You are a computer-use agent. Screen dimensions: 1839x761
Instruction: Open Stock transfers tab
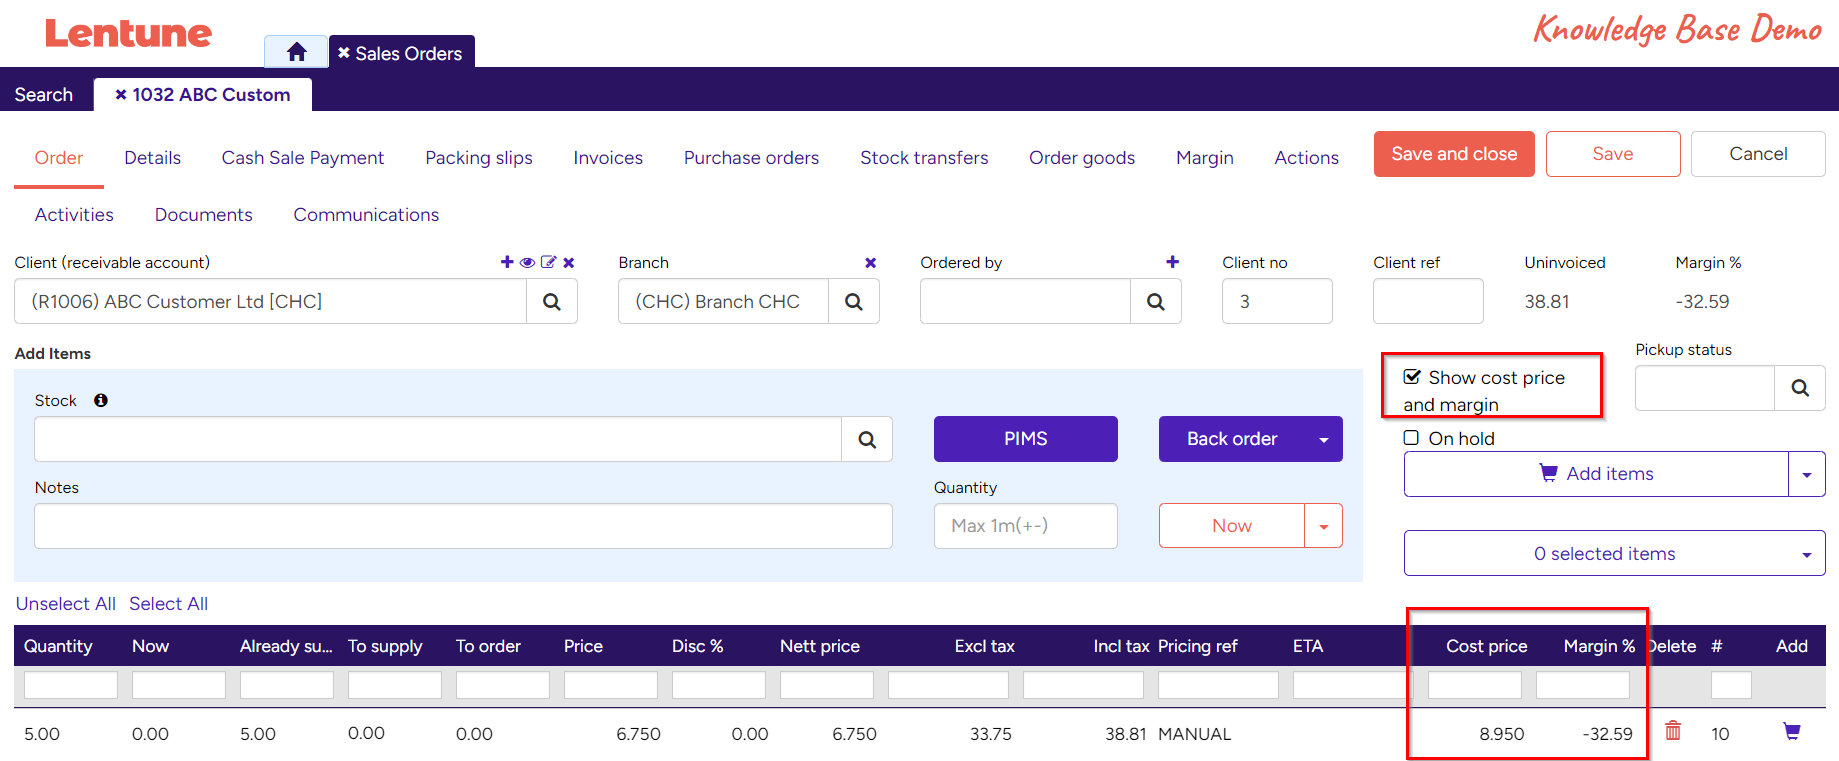[924, 158]
